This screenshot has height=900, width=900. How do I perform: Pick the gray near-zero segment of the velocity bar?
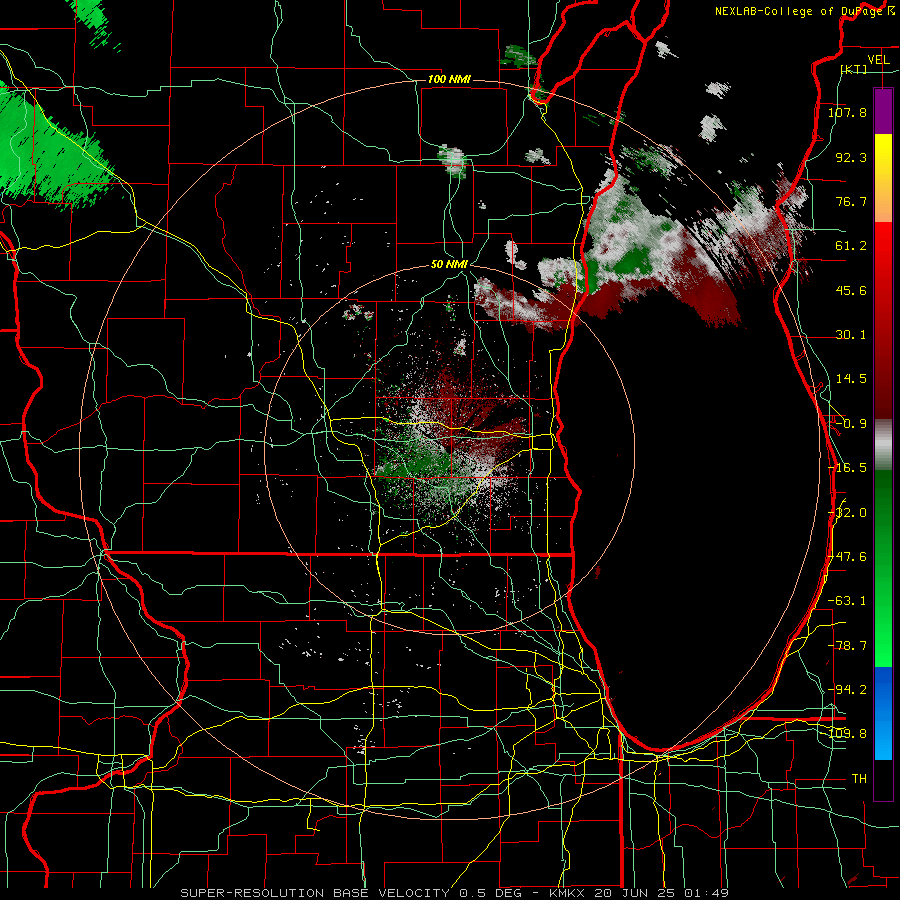(x=883, y=445)
